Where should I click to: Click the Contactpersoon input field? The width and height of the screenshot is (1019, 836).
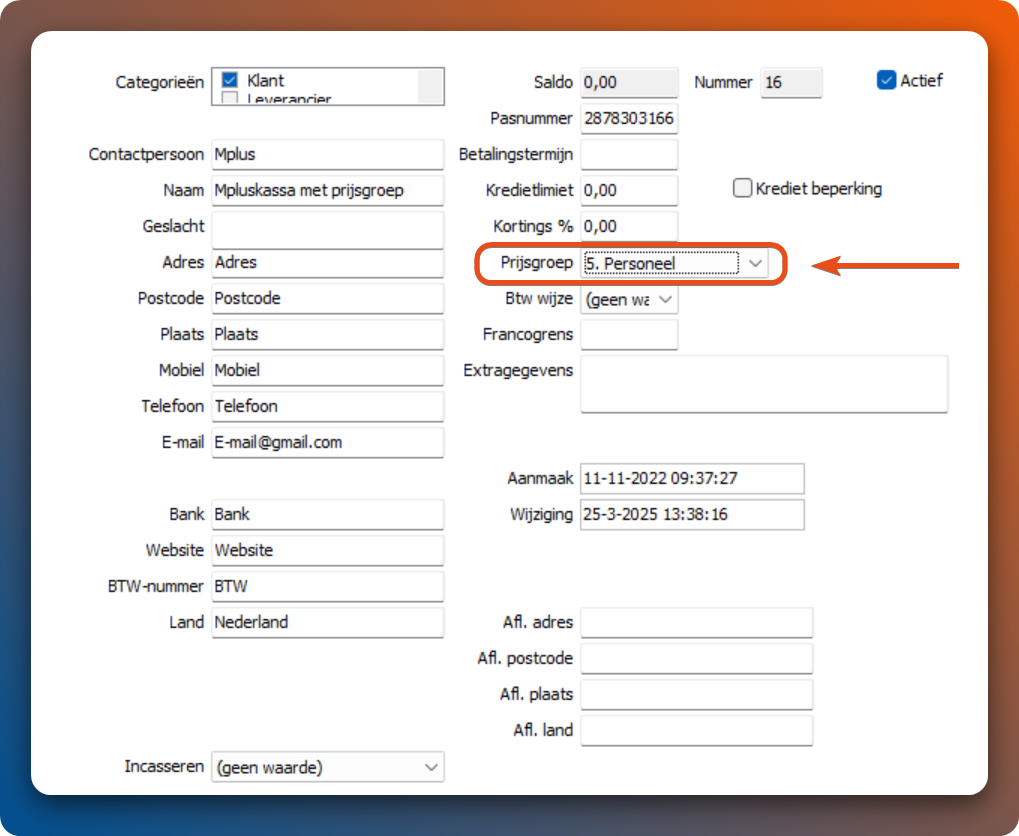[x=327, y=155]
